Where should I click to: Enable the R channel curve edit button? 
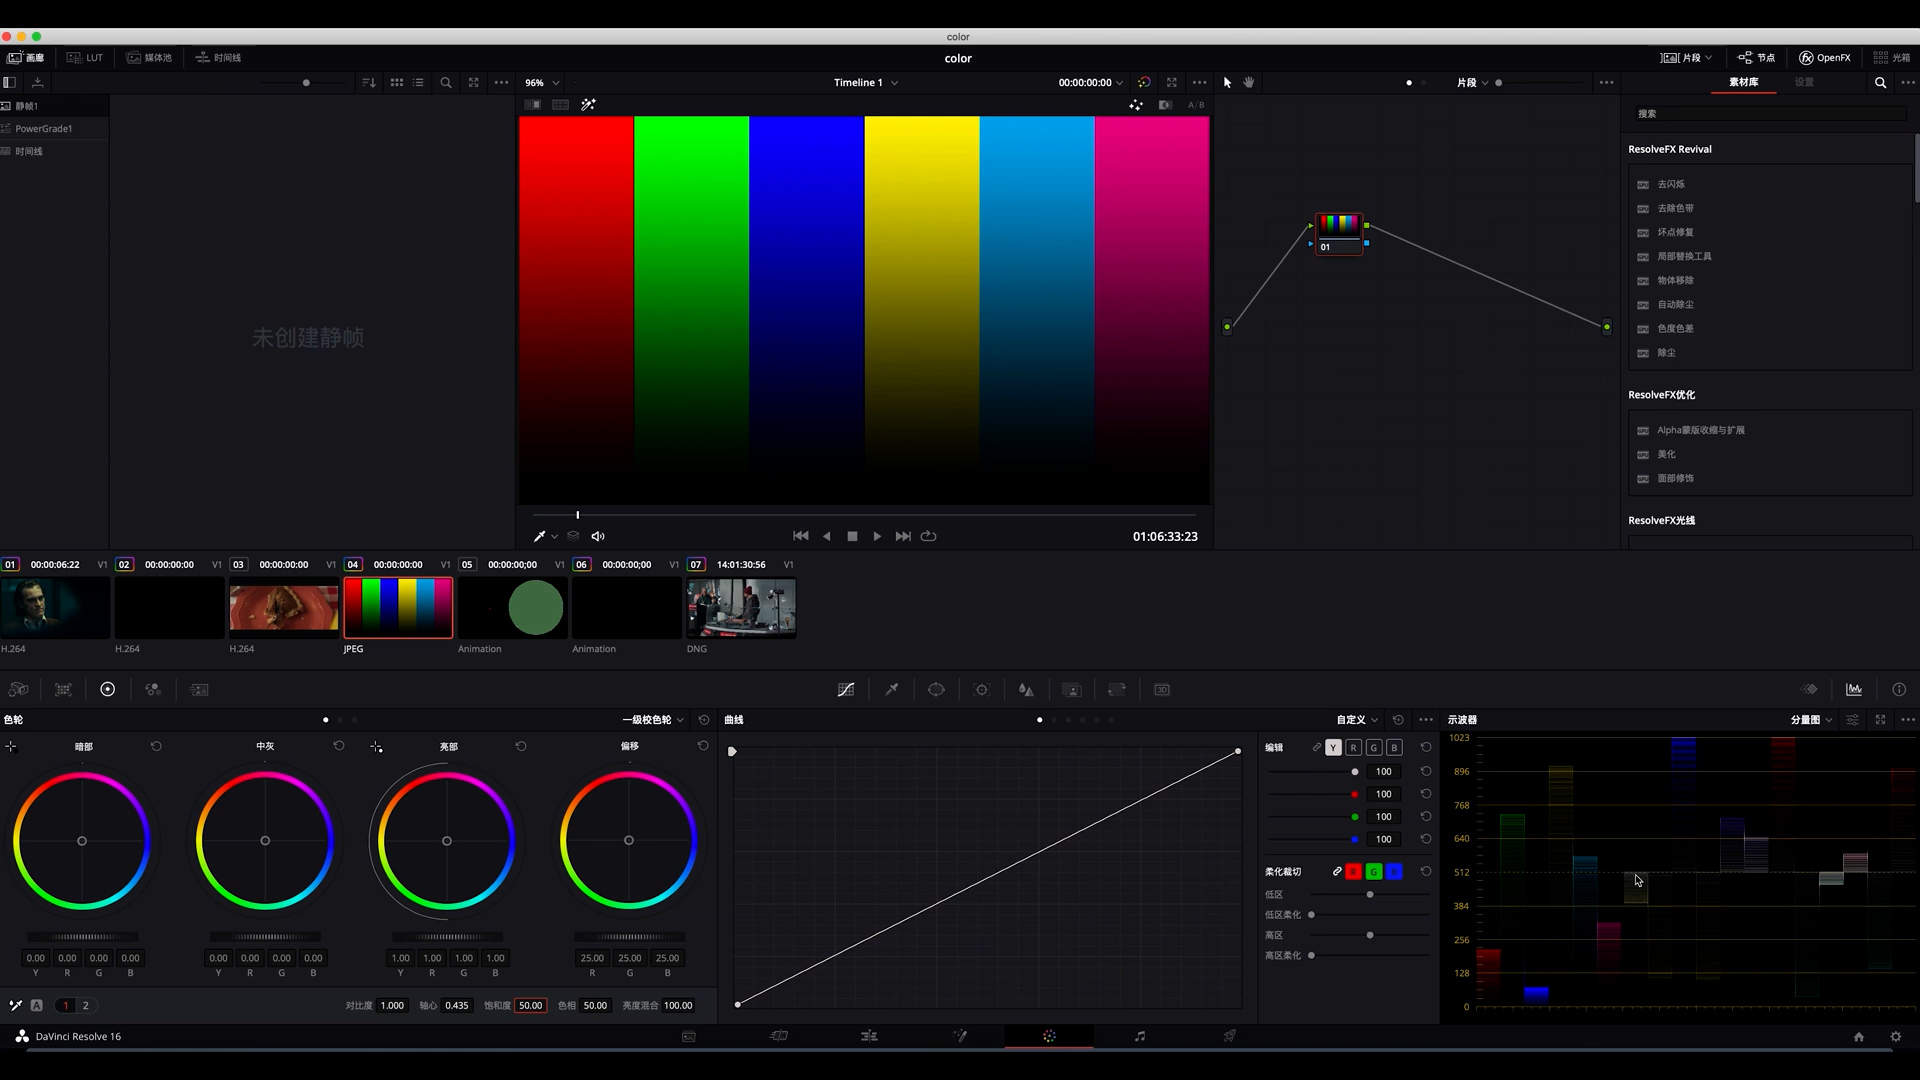[1353, 748]
